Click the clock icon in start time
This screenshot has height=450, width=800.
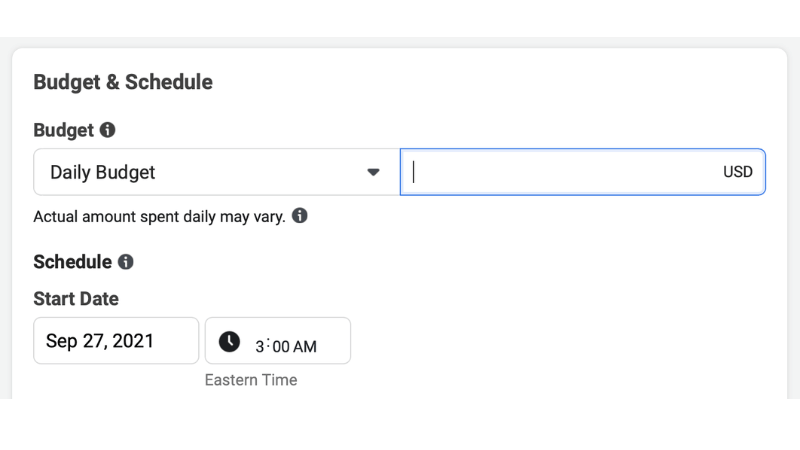tap(229, 342)
